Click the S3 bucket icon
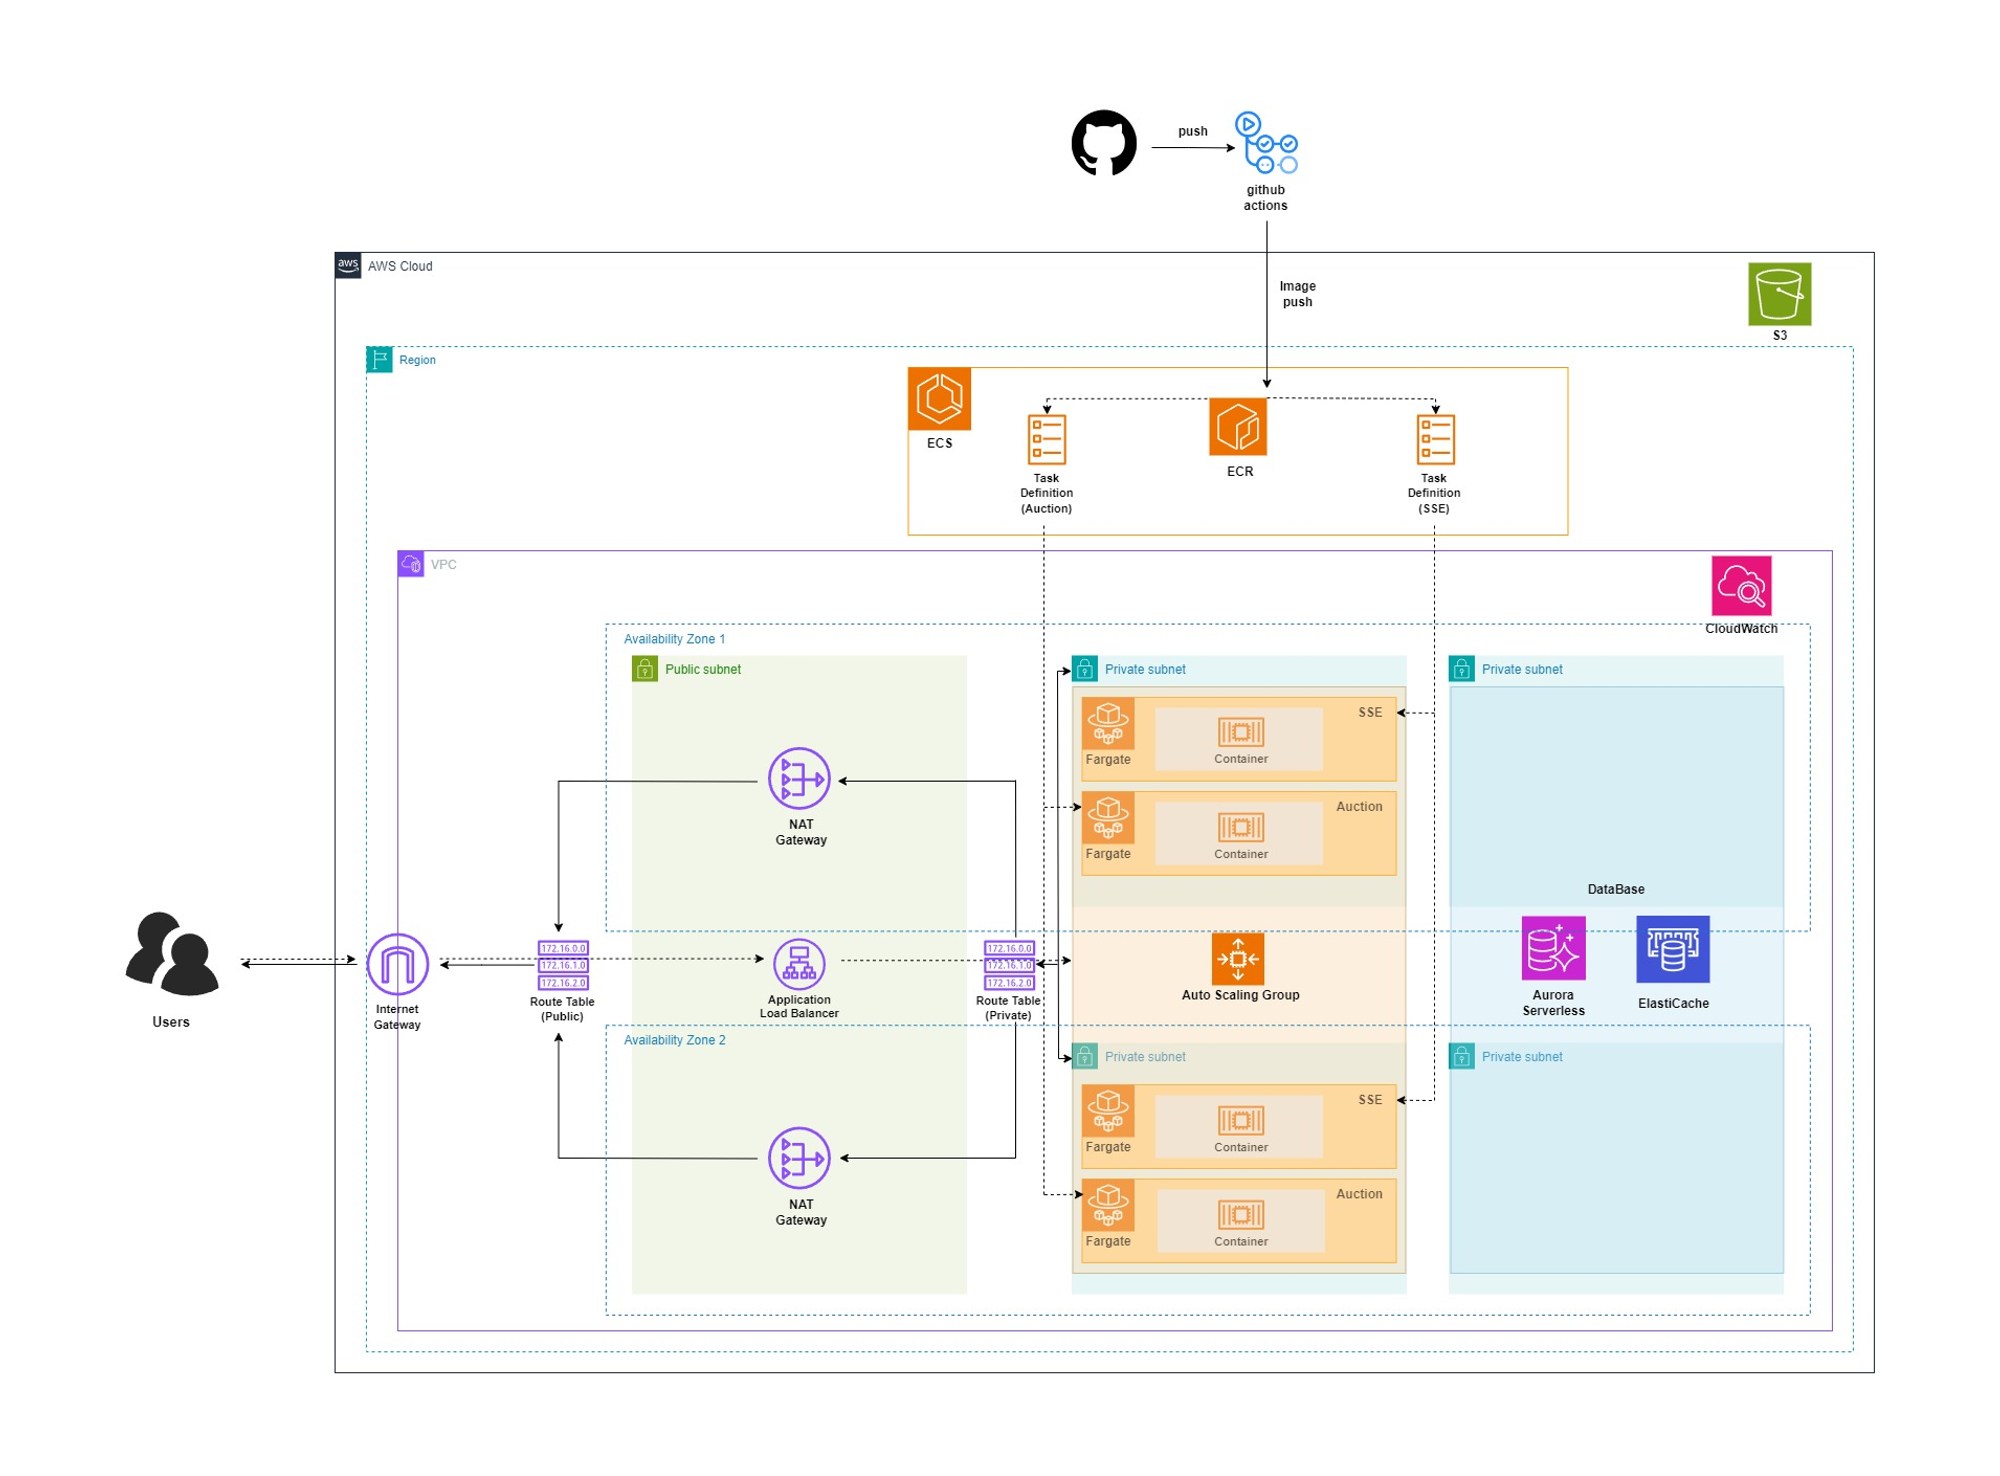2000x1476 pixels. click(x=1780, y=294)
